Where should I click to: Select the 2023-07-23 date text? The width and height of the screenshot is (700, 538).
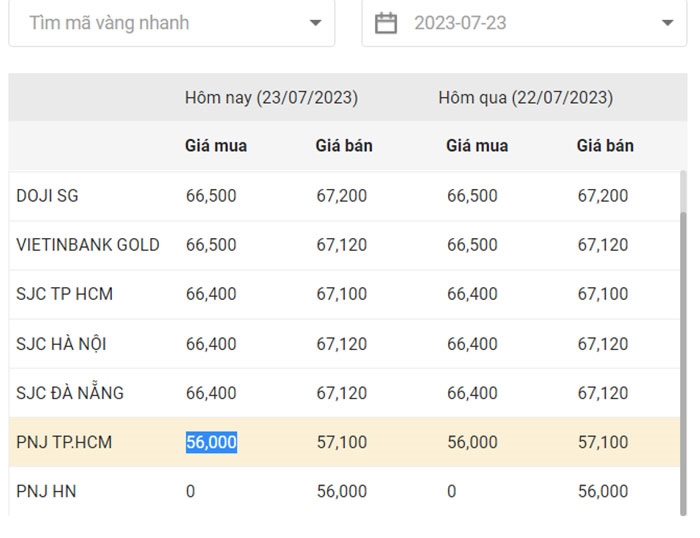pyautogui.click(x=460, y=23)
